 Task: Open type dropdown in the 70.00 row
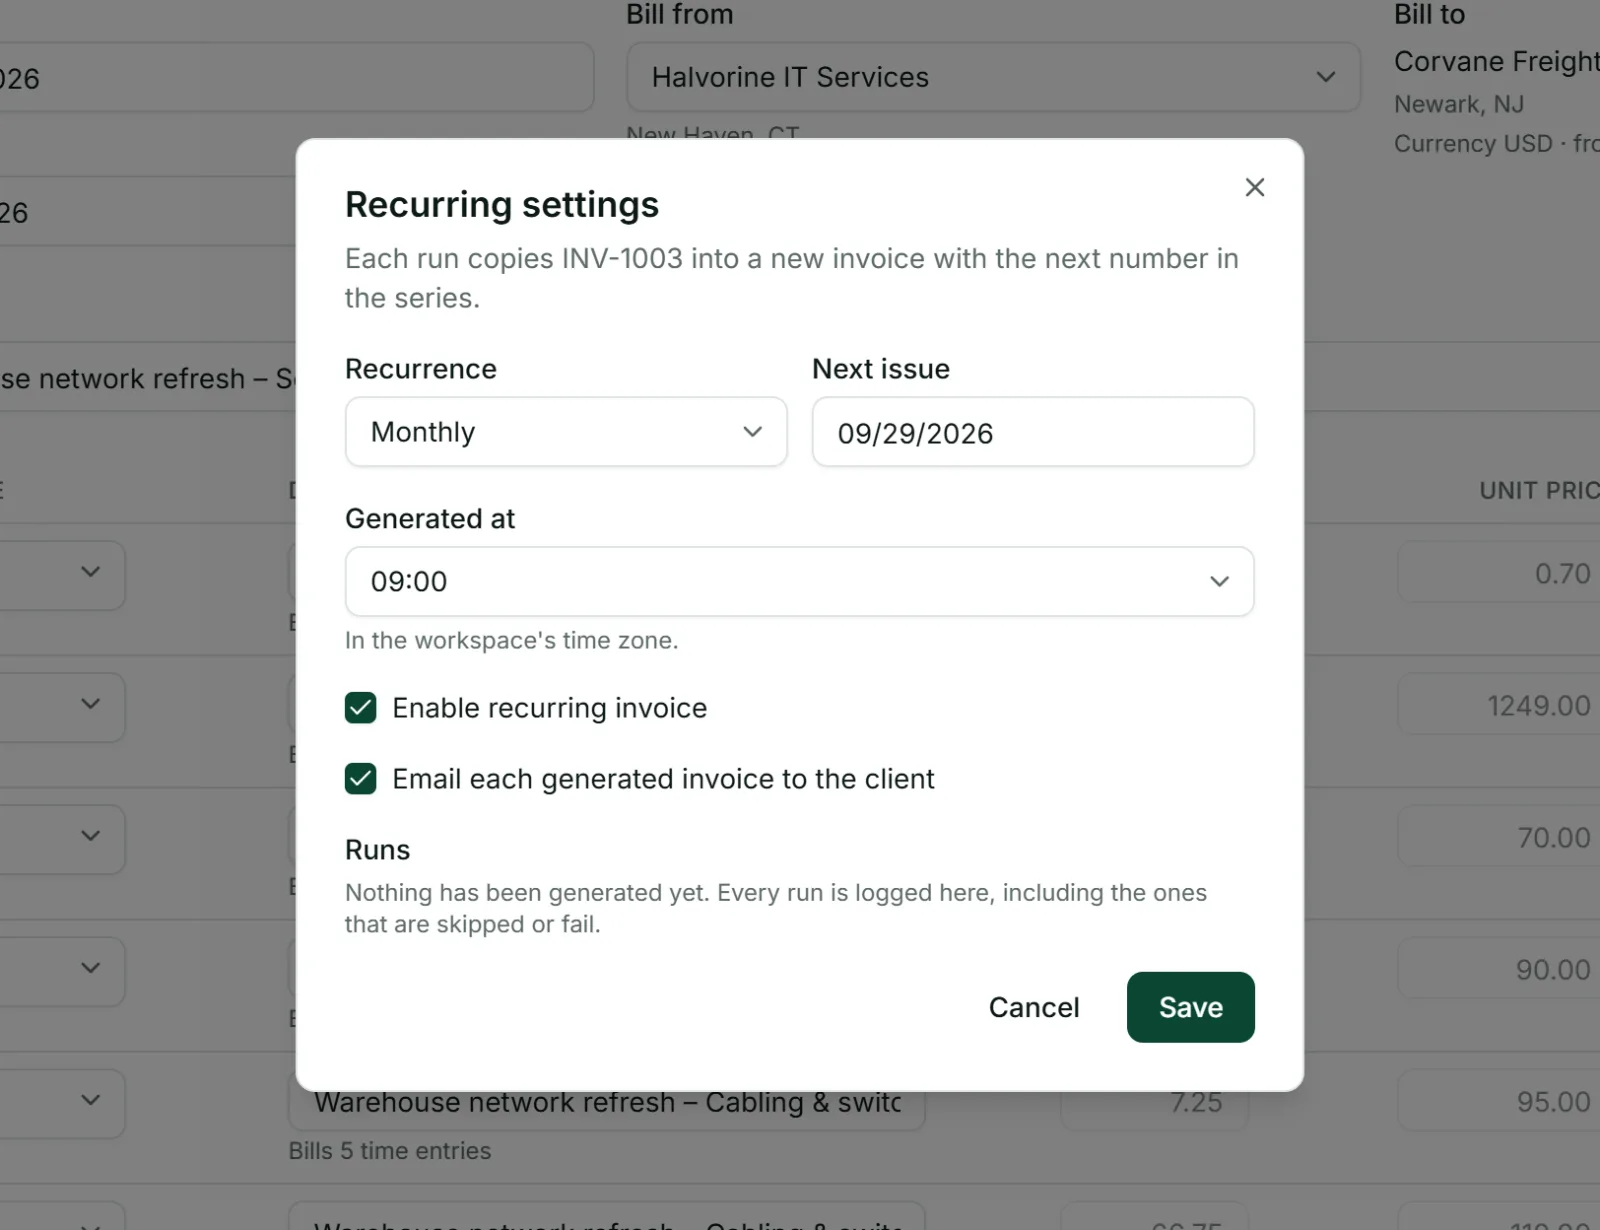tap(62, 838)
